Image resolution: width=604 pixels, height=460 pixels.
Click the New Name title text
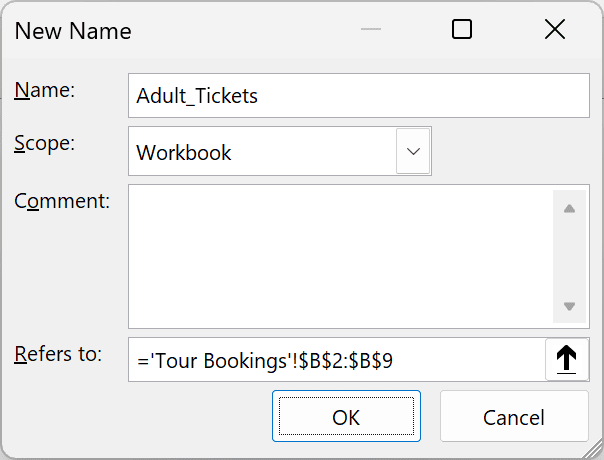[73, 31]
